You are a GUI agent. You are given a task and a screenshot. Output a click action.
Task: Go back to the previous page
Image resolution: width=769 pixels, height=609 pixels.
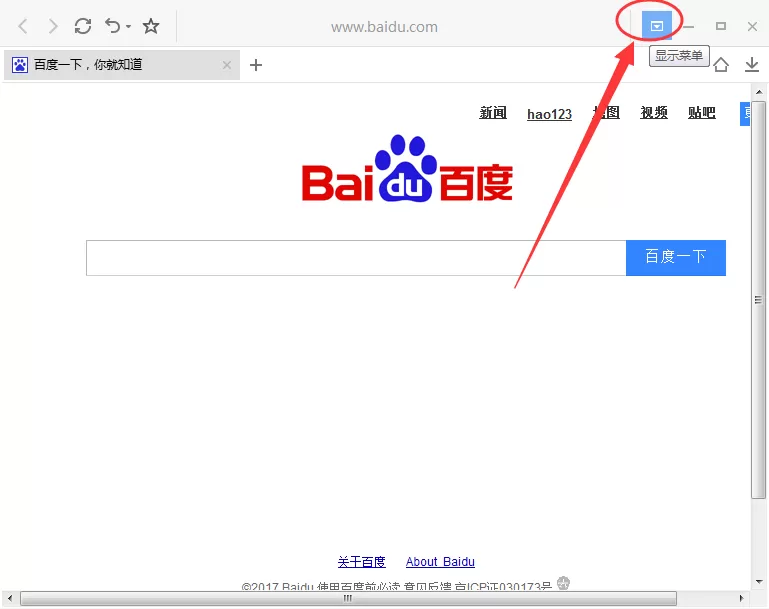point(23,26)
